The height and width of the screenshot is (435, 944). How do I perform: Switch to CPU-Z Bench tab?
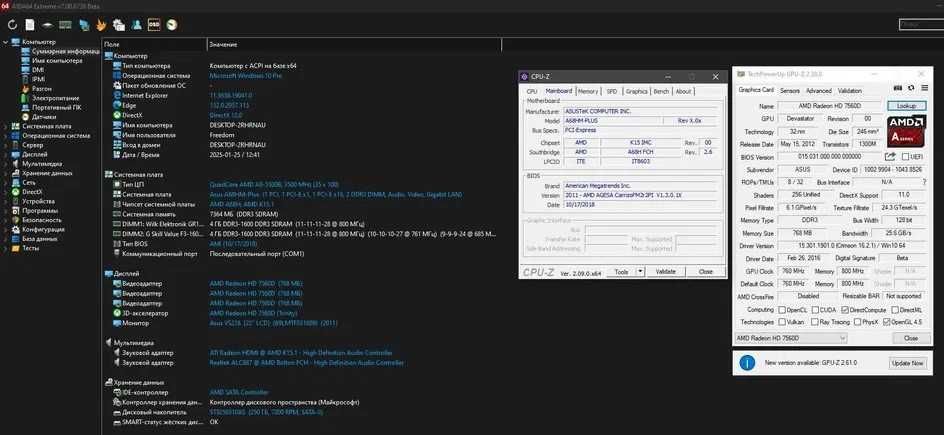[x=661, y=91]
